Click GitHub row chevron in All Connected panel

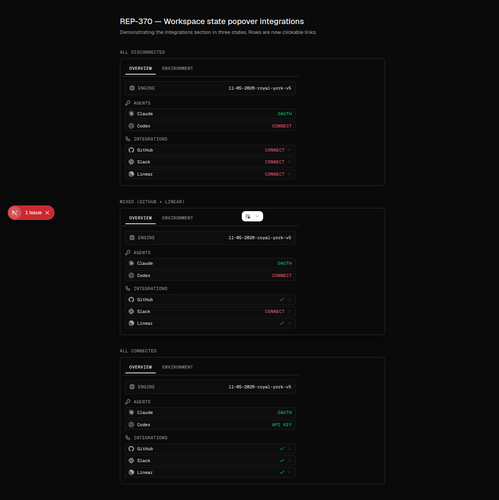(x=289, y=449)
